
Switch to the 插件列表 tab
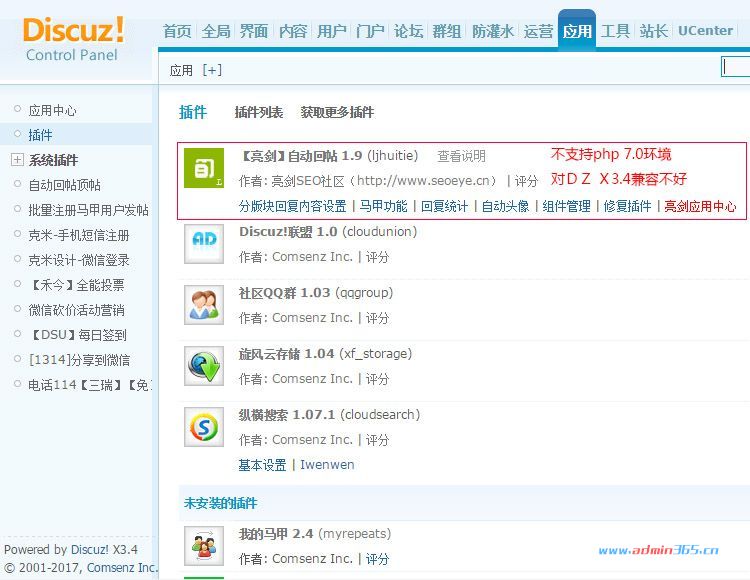pos(259,112)
